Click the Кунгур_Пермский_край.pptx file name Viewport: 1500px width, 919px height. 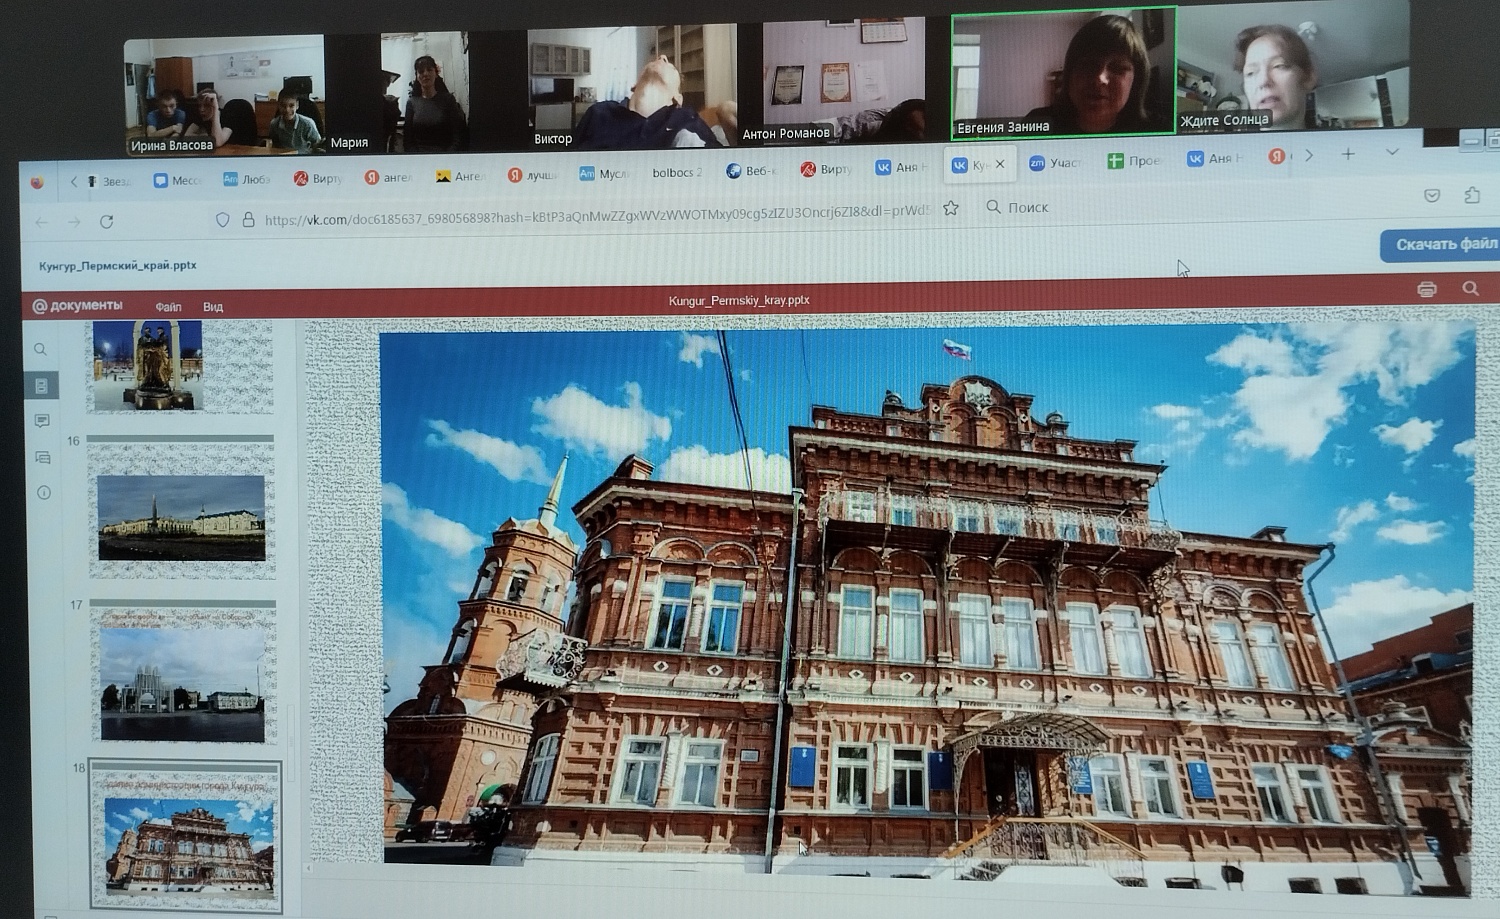118,266
